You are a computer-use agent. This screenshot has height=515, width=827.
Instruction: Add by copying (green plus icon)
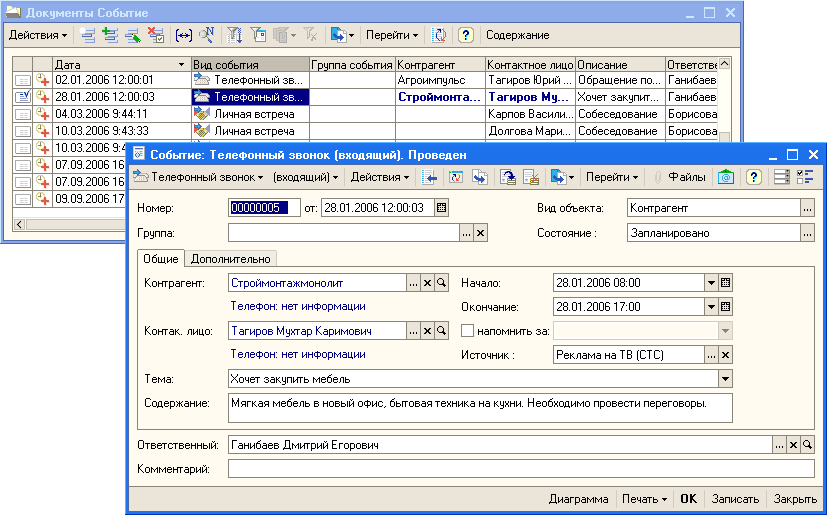pos(110,35)
